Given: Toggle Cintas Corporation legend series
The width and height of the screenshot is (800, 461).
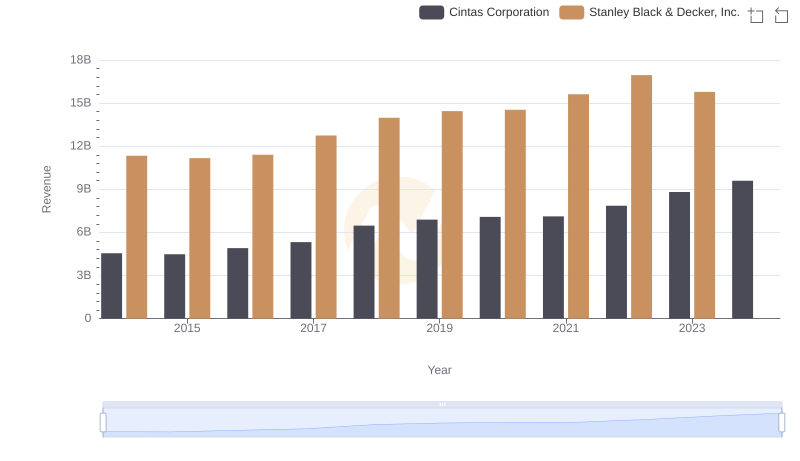Looking at the screenshot, I should (484, 12).
